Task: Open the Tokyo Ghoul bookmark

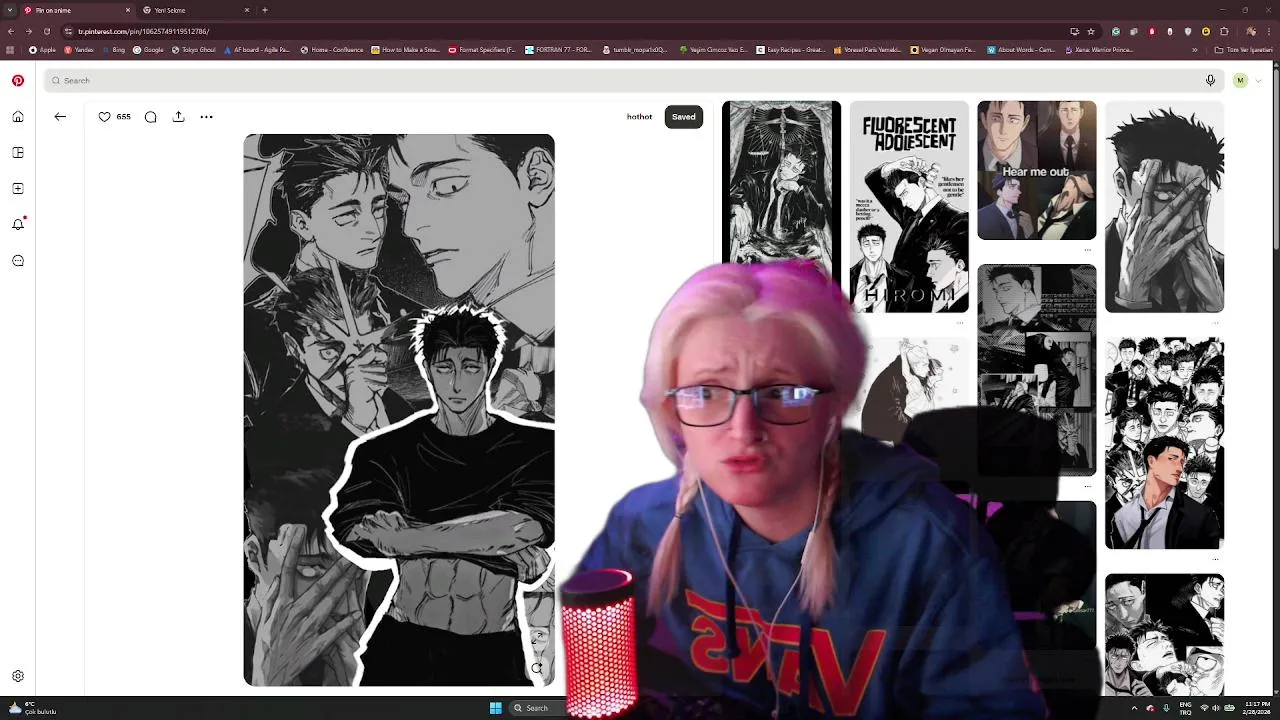Action: (194, 50)
